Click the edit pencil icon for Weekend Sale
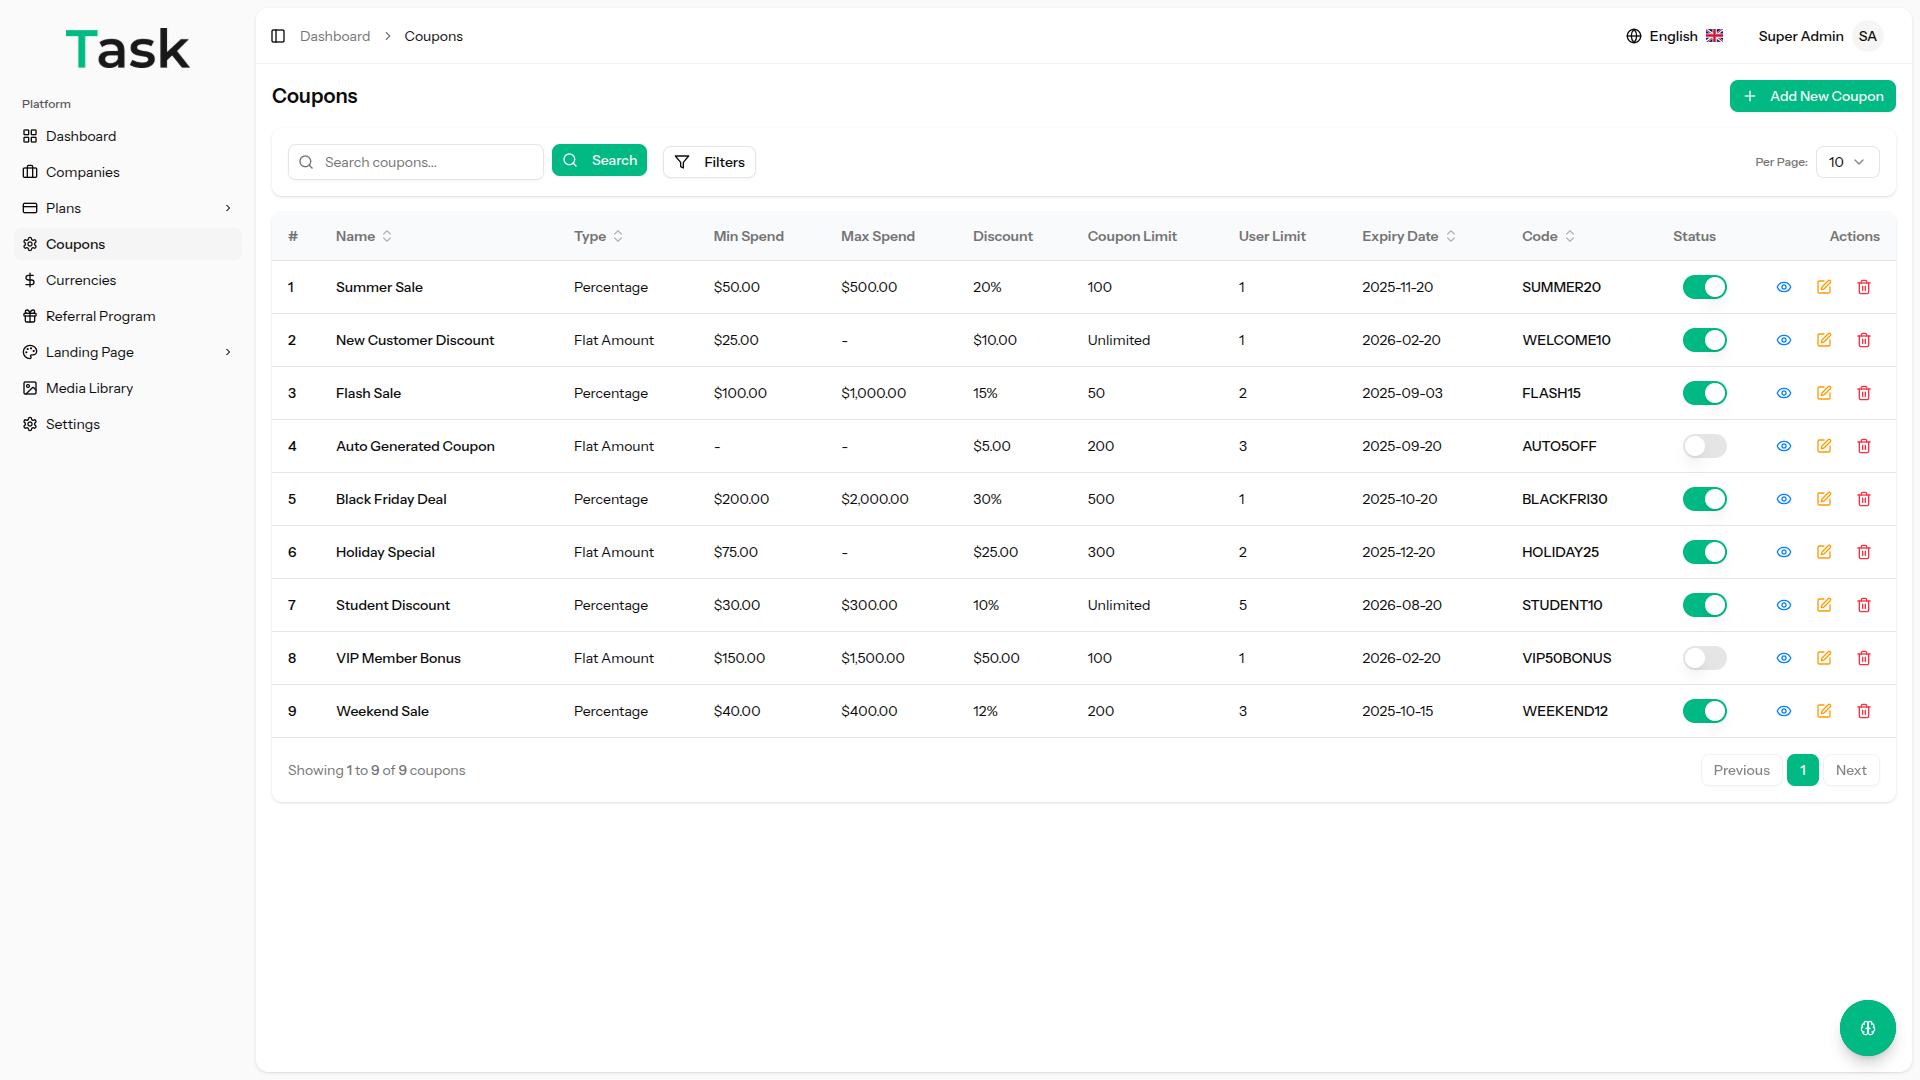Image resolution: width=1920 pixels, height=1080 pixels. point(1823,711)
